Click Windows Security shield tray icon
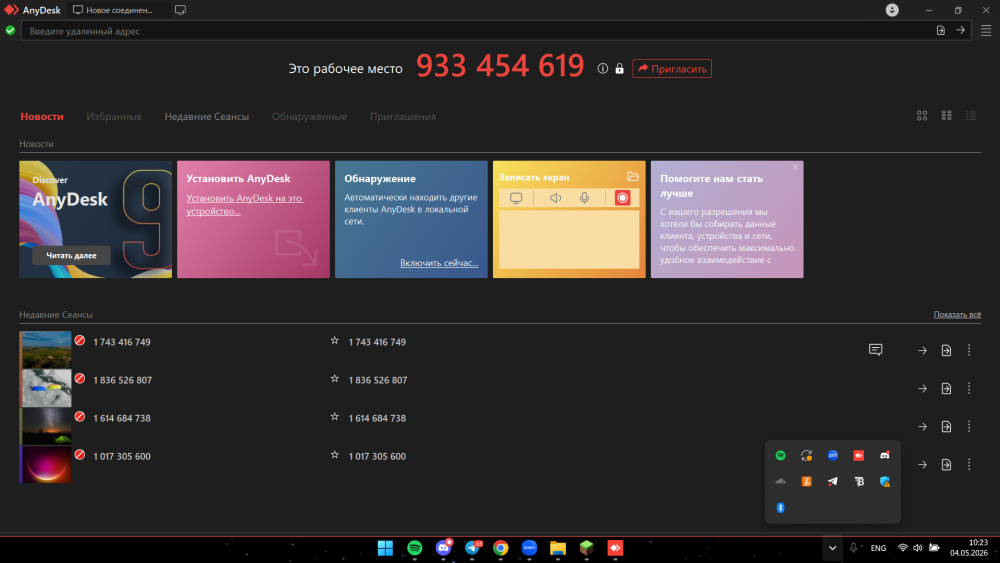Image resolution: width=1000 pixels, height=563 pixels. pos(885,481)
